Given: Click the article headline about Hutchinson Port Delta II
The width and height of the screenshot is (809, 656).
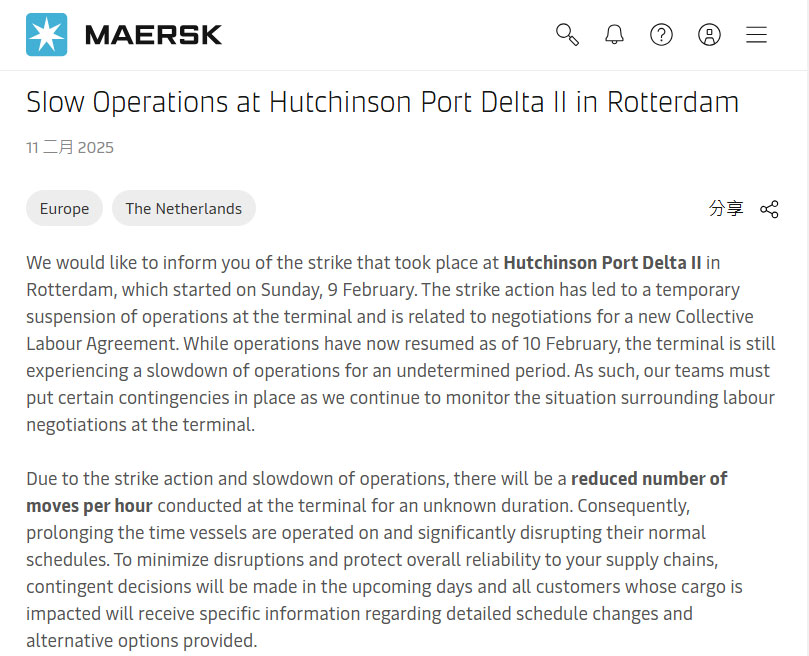Looking at the screenshot, I should point(382,101).
